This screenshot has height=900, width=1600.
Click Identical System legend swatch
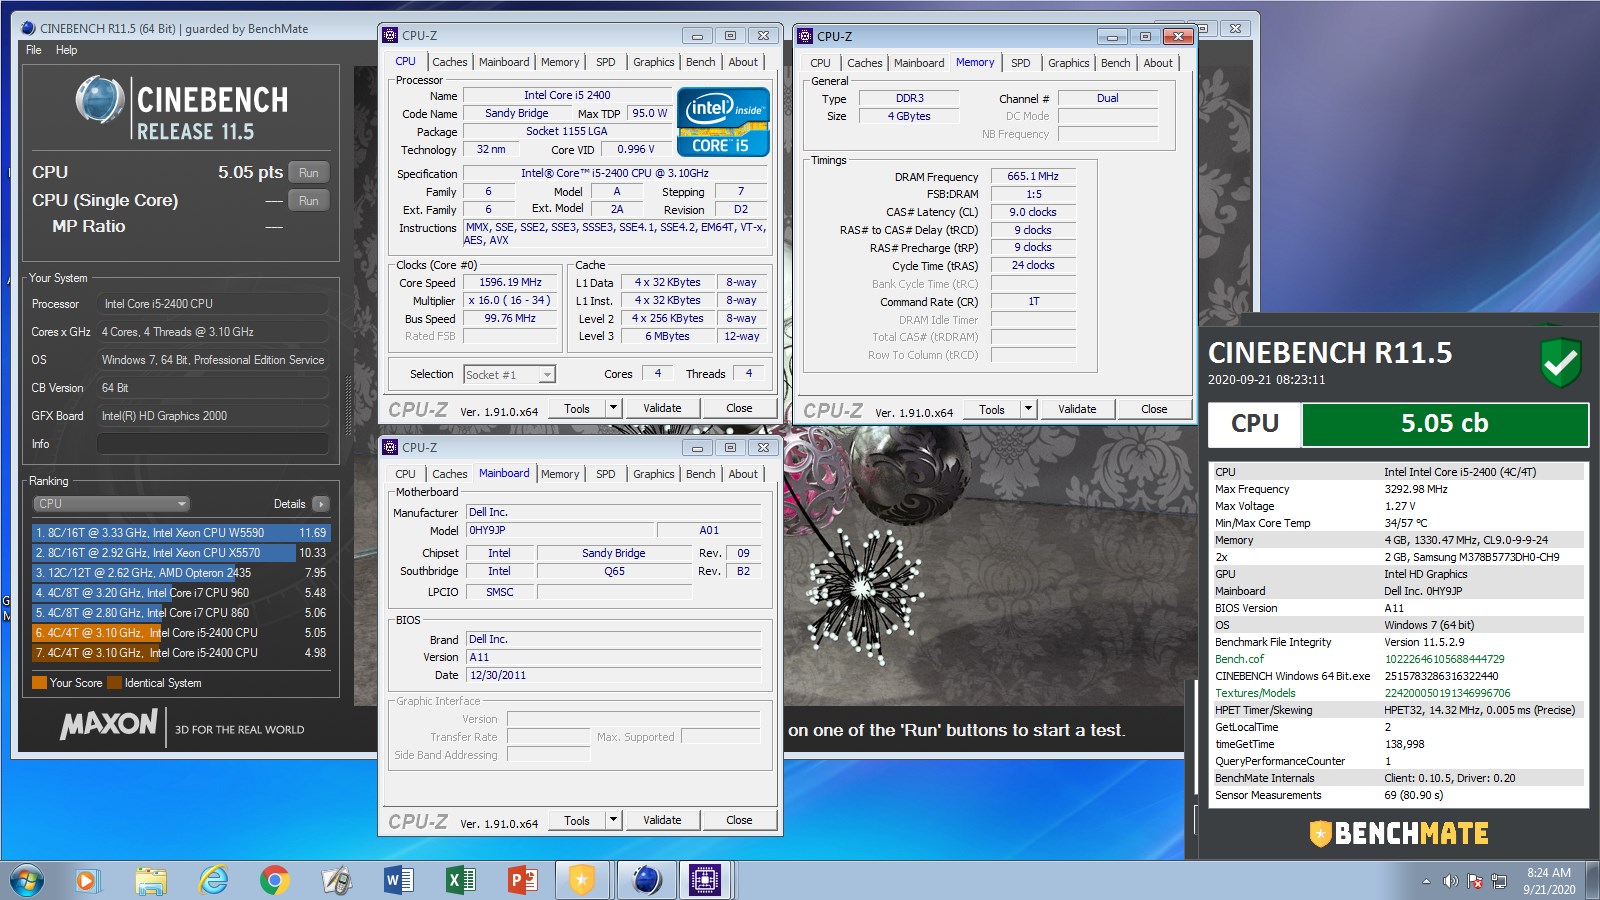click(114, 683)
